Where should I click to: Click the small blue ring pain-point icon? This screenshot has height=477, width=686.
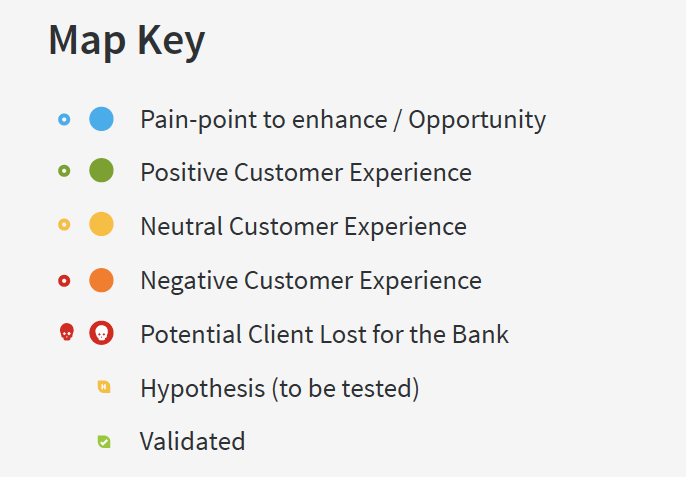tap(64, 120)
